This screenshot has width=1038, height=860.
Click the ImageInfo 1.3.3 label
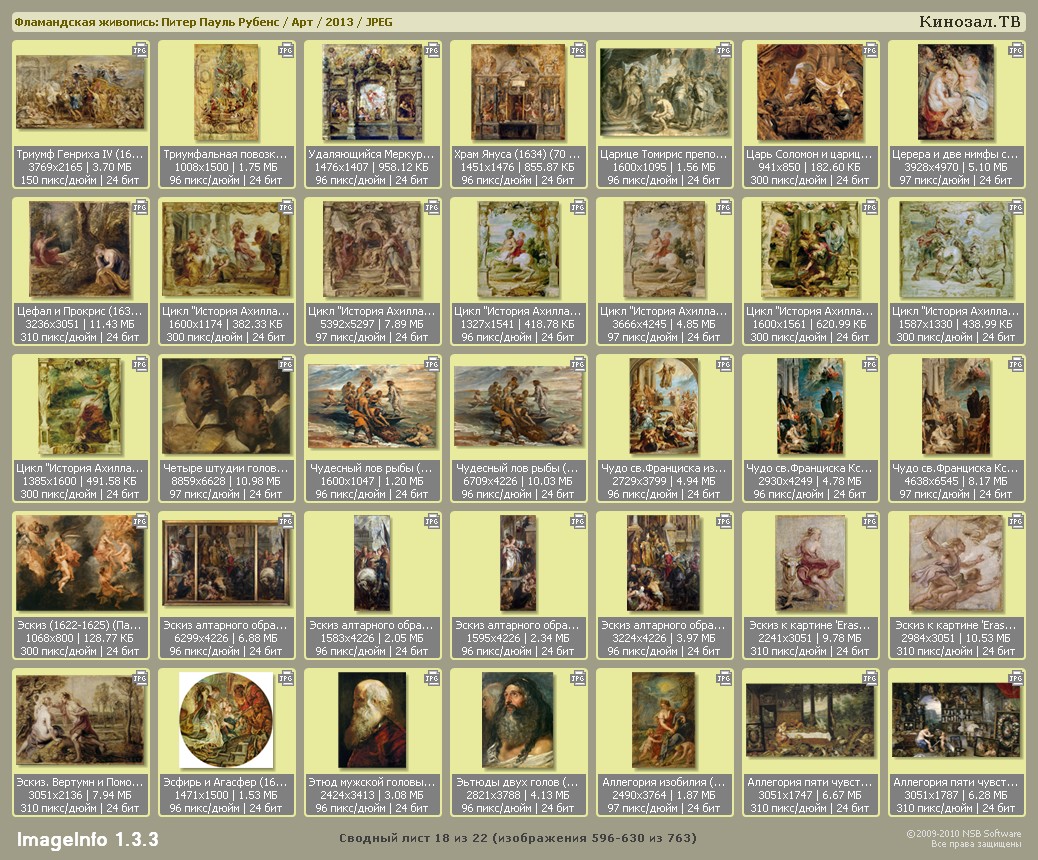click(x=87, y=839)
